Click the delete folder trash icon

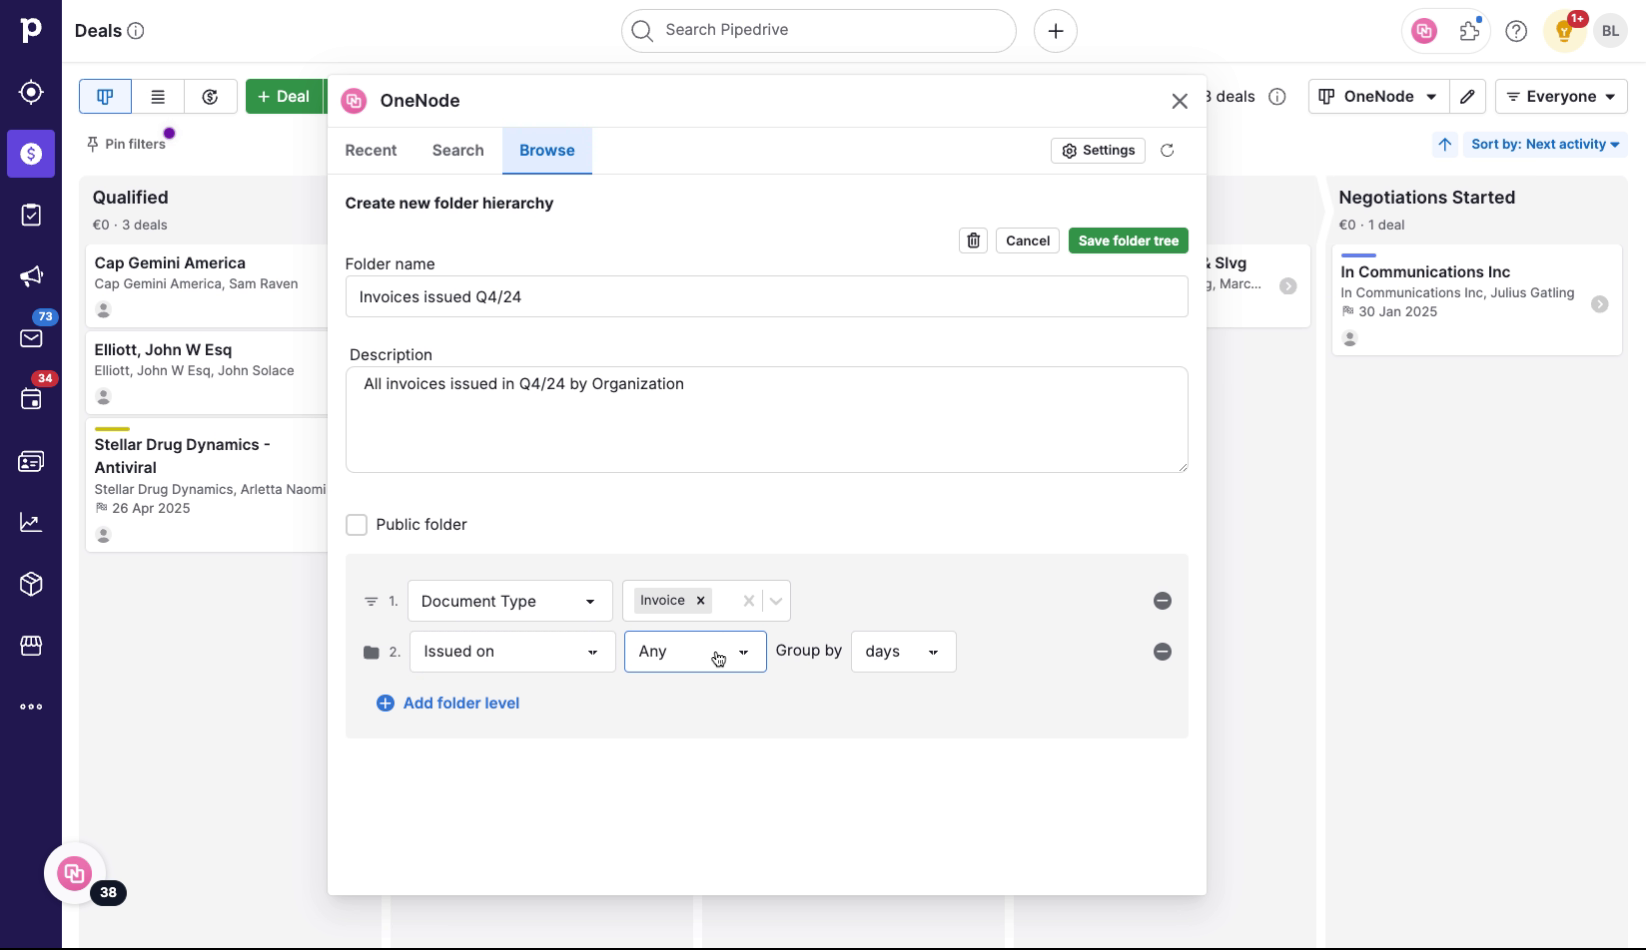(x=973, y=241)
